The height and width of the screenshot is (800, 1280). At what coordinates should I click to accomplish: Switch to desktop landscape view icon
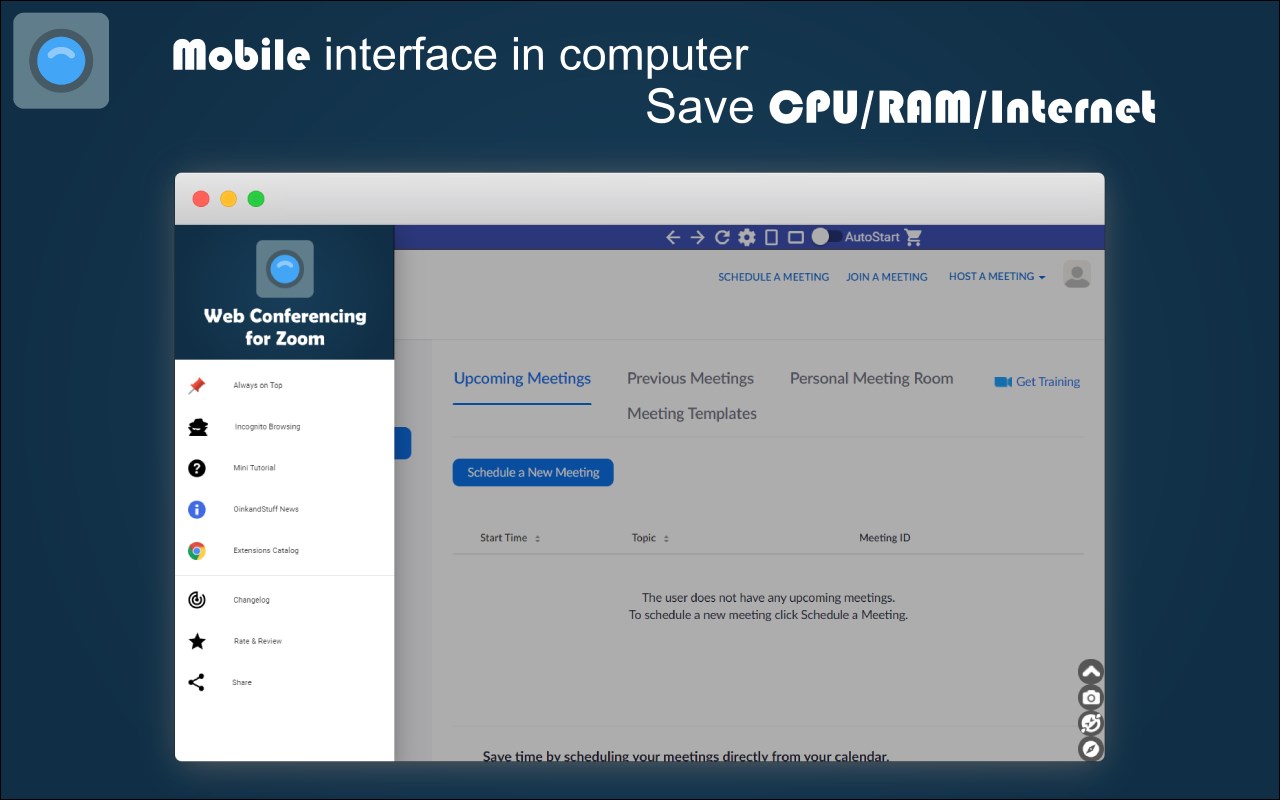click(x=796, y=237)
